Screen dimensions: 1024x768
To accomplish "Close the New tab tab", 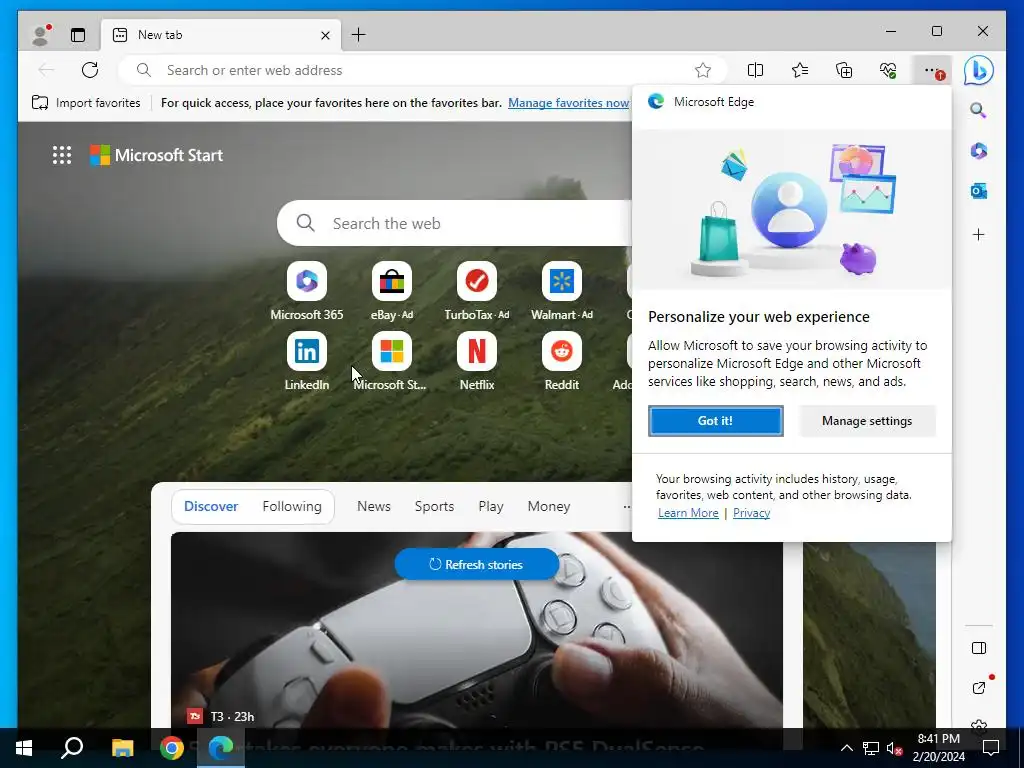I will [325, 35].
